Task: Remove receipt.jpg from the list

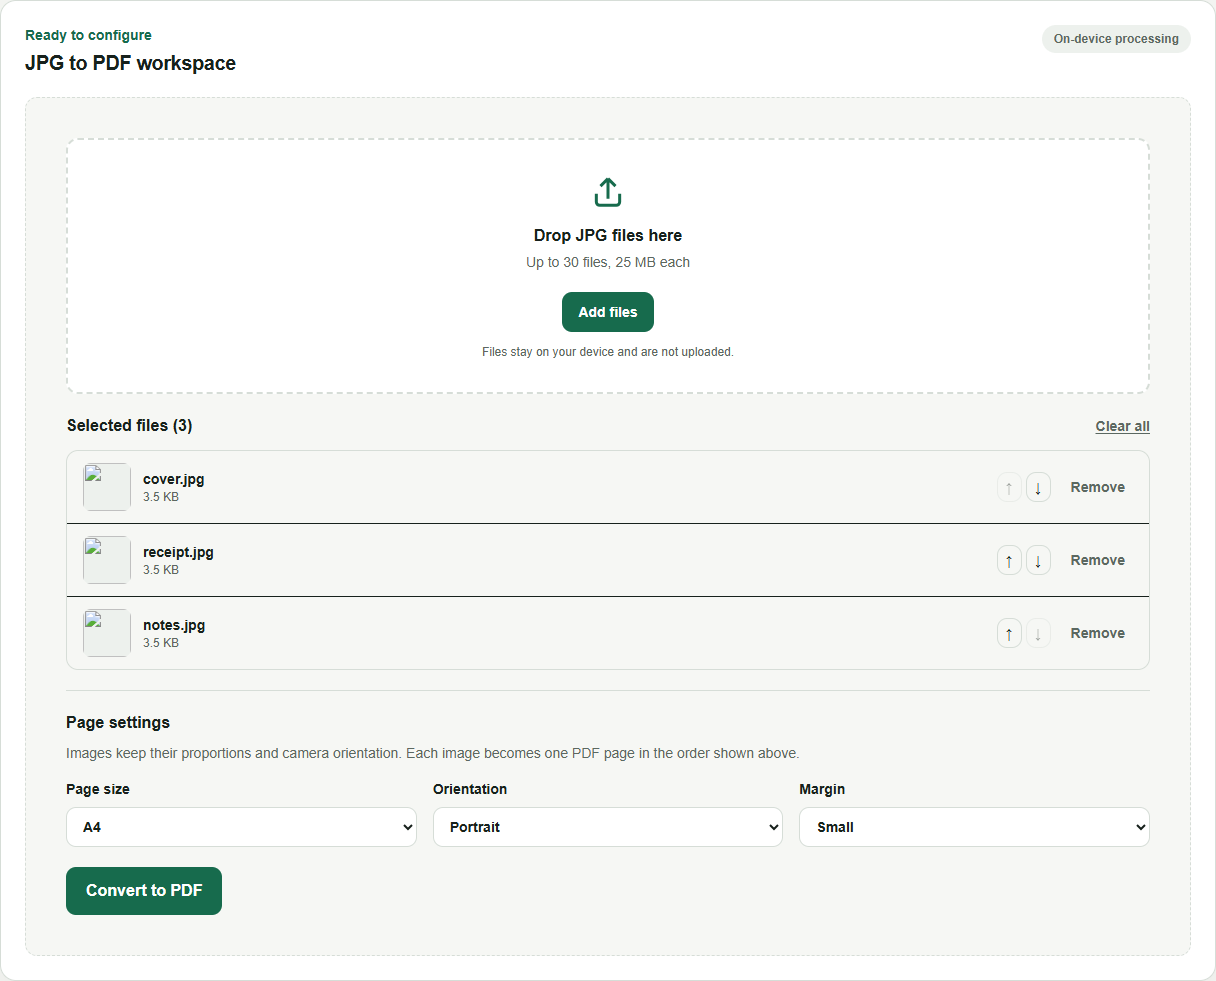Action: (1097, 560)
